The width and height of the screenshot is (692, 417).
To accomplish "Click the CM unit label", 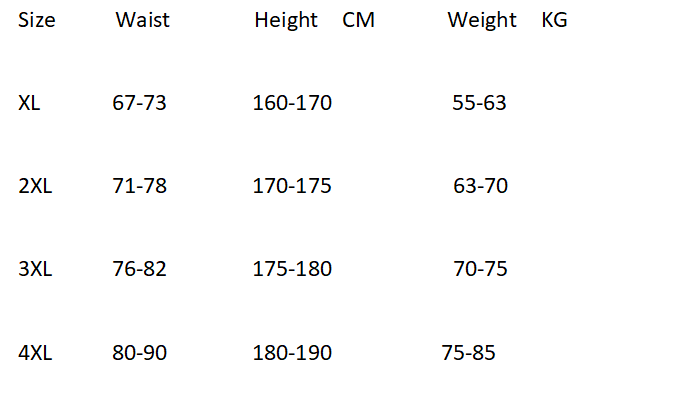I will 358,20.
